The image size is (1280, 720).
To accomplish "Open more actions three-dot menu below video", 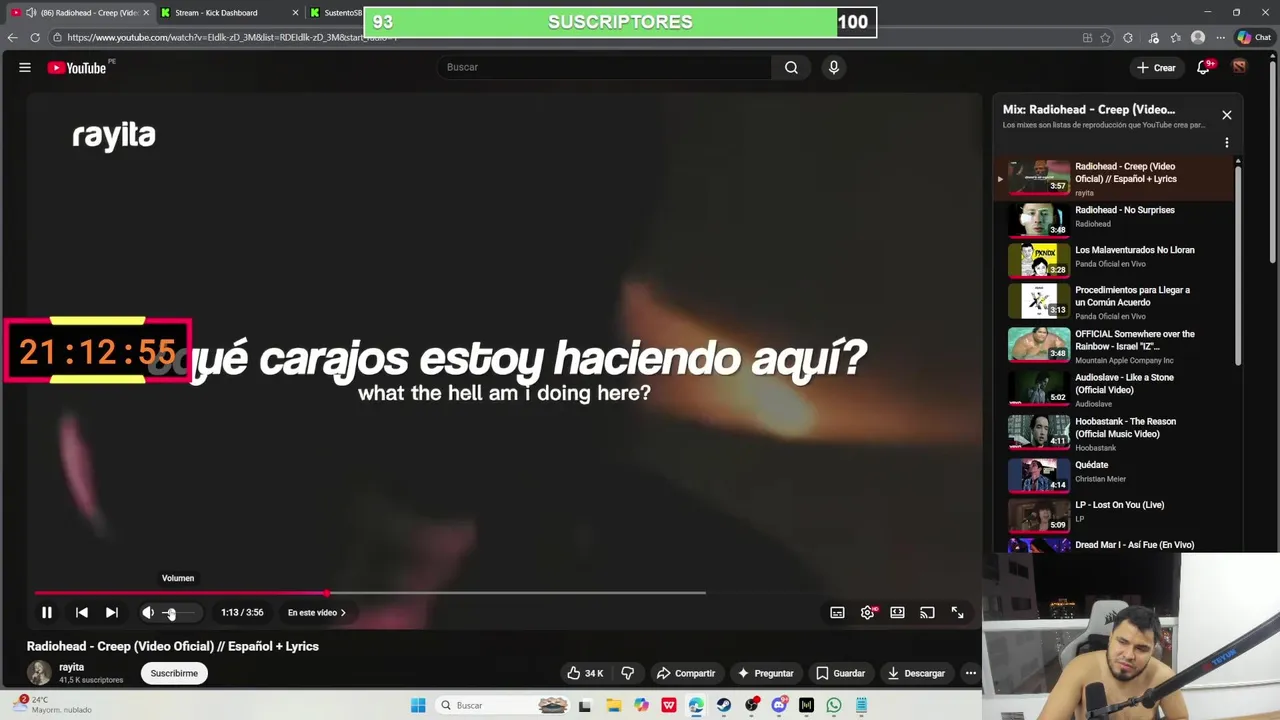I will (970, 673).
